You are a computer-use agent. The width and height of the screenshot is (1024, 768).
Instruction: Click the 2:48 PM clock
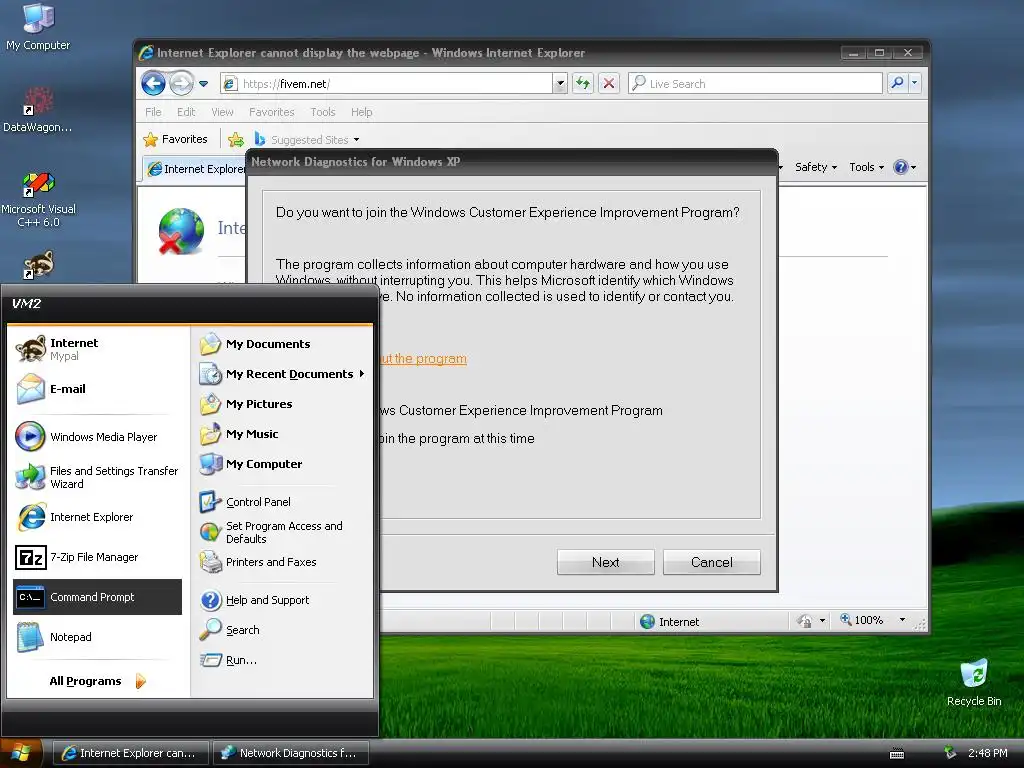(987, 753)
